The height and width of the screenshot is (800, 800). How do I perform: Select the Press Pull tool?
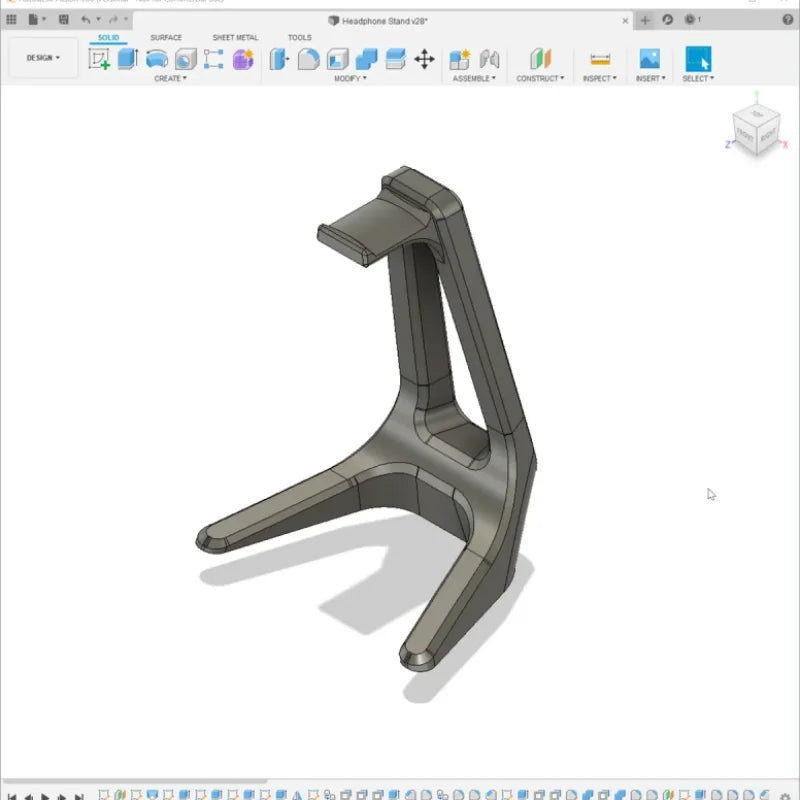pos(279,59)
